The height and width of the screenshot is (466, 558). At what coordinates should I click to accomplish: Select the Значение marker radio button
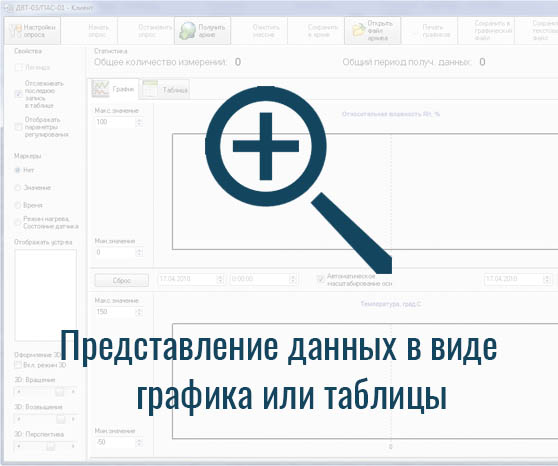pos(17,188)
